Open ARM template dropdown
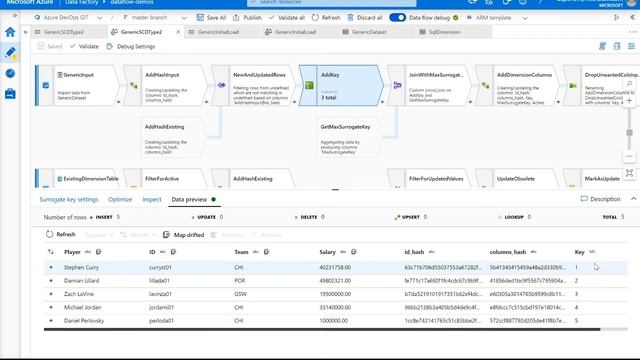The image size is (640, 360). coord(497,18)
